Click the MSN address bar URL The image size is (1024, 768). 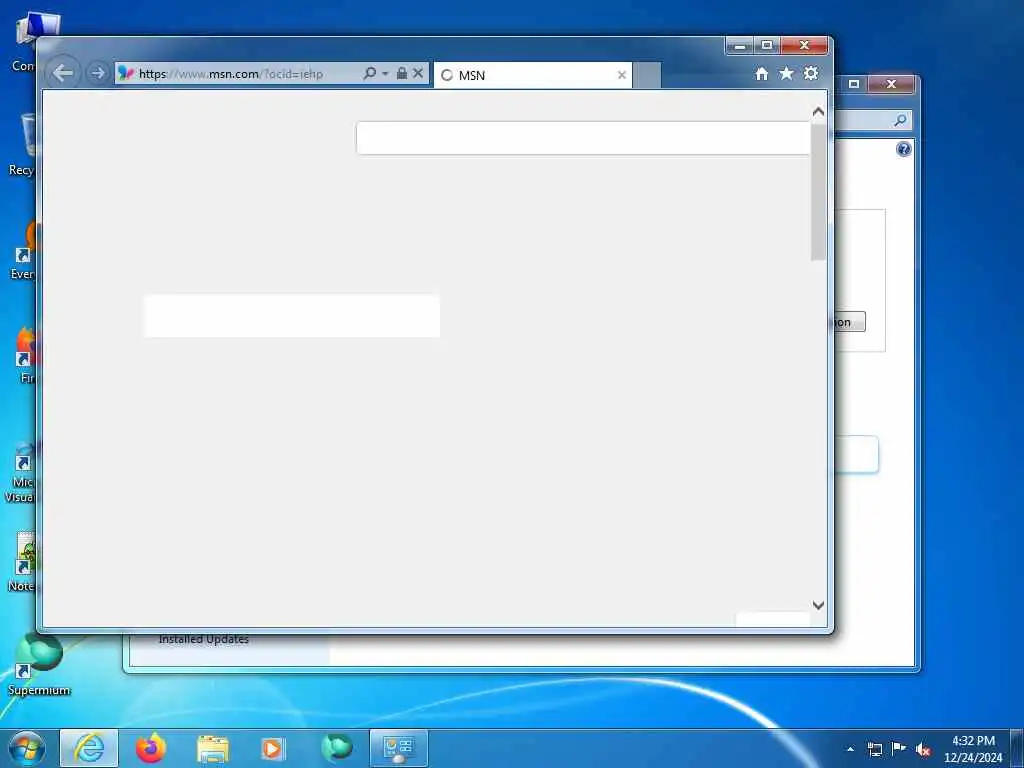click(231, 74)
